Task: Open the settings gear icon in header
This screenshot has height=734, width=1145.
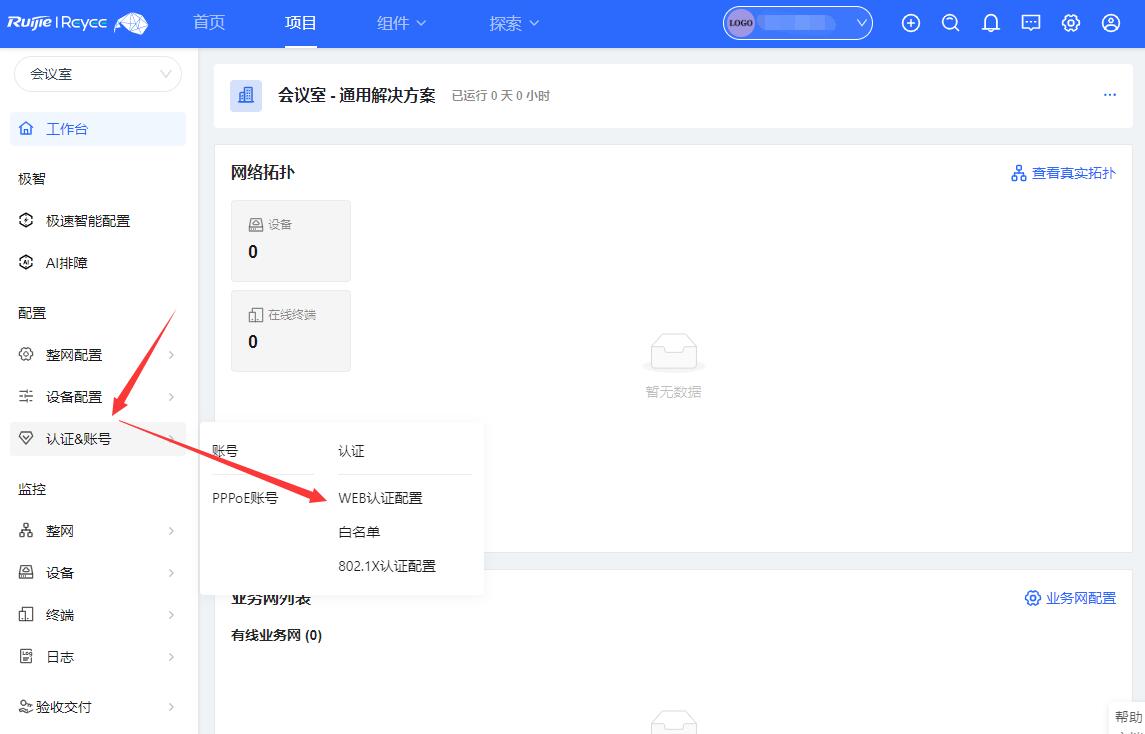Action: coord(1071,23)
